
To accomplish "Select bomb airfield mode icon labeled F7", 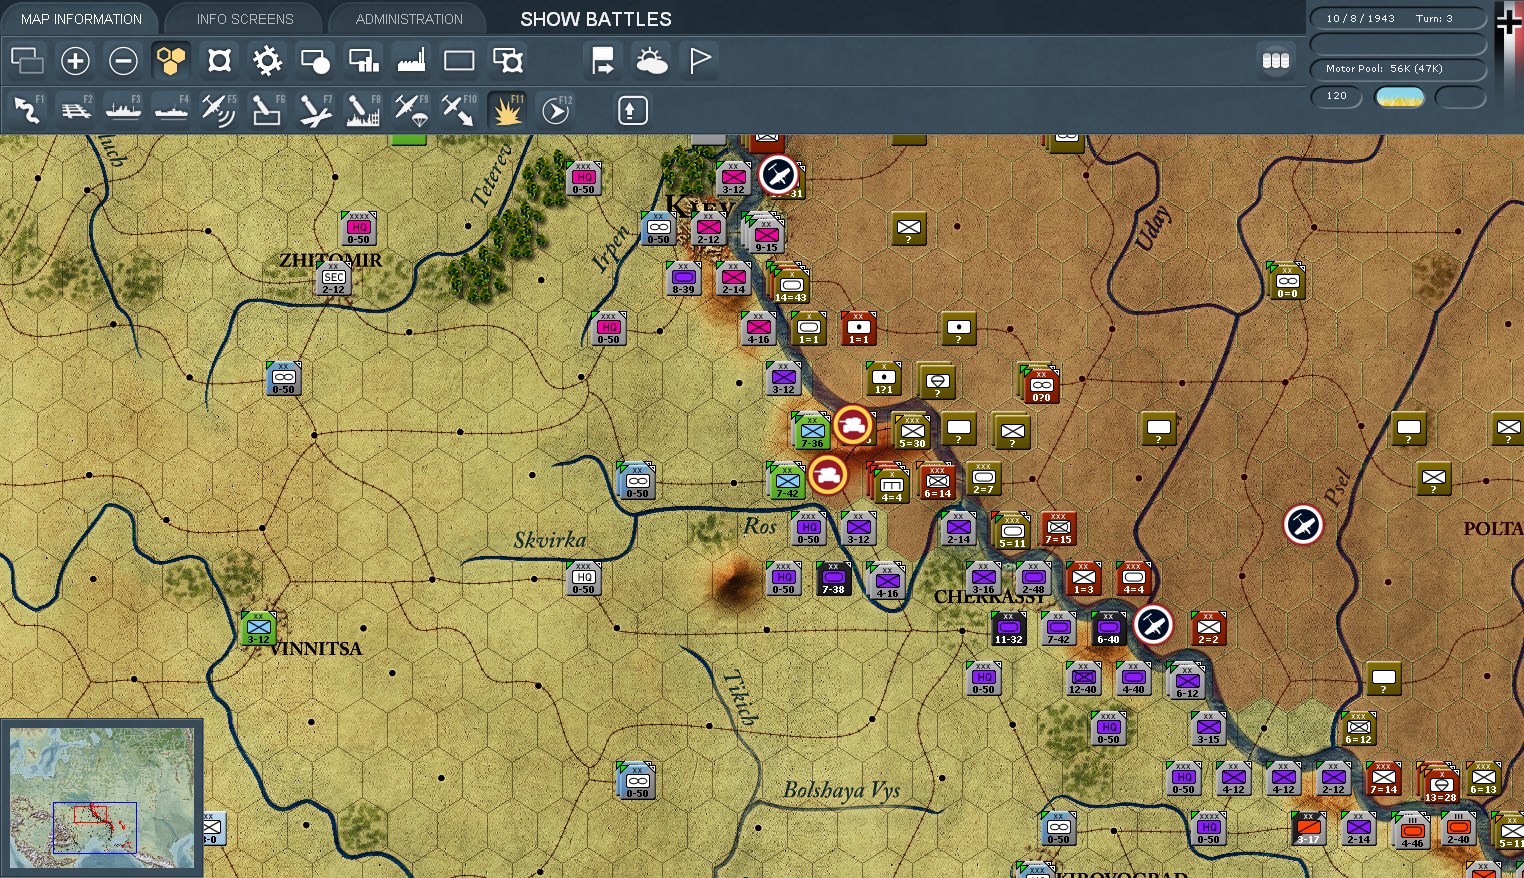I will click(x=315, y=110).
